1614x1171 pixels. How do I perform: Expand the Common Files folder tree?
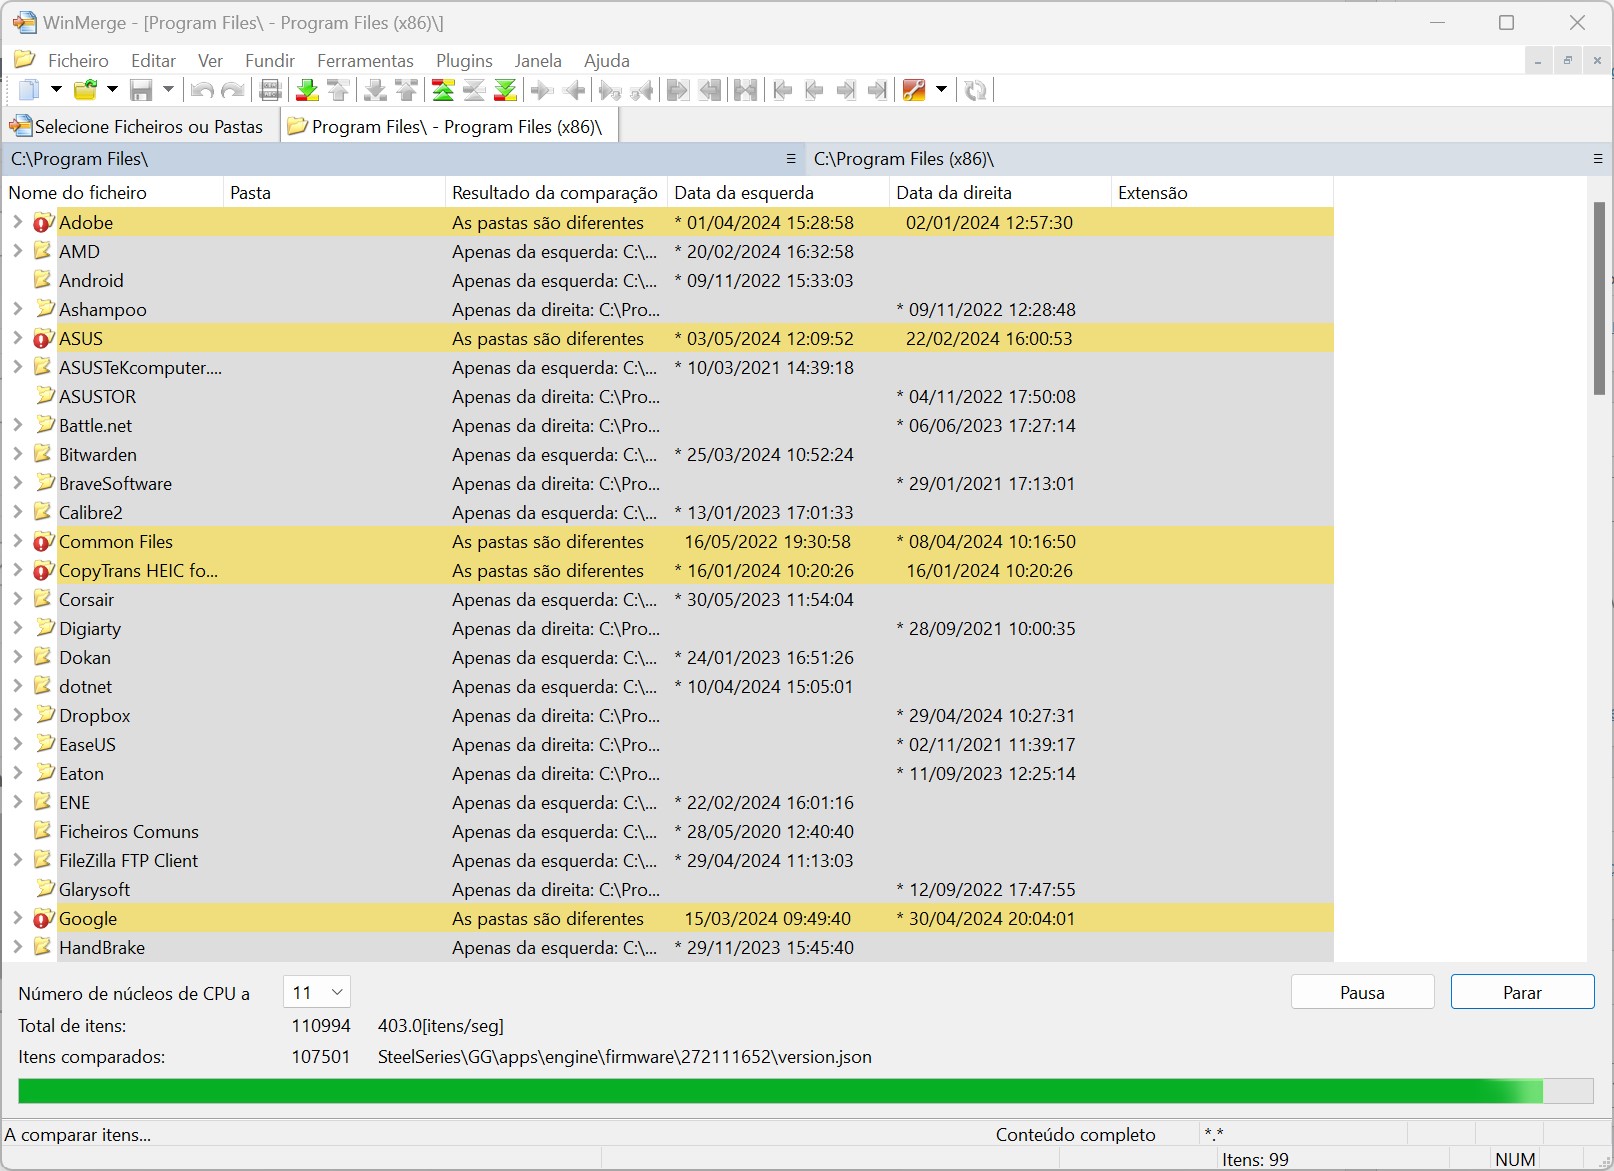pyautogui.click(x=17, y=541)
